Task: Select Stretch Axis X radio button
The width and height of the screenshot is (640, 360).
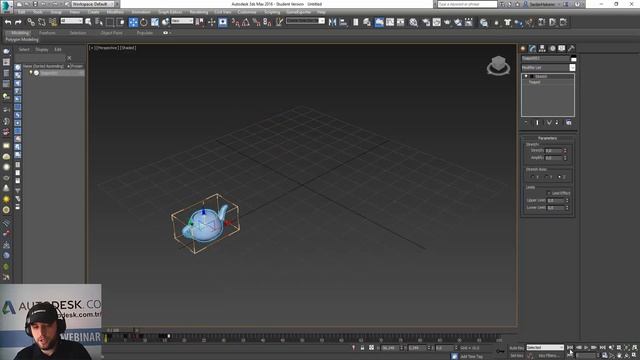Action: click(x=533, y=177)
